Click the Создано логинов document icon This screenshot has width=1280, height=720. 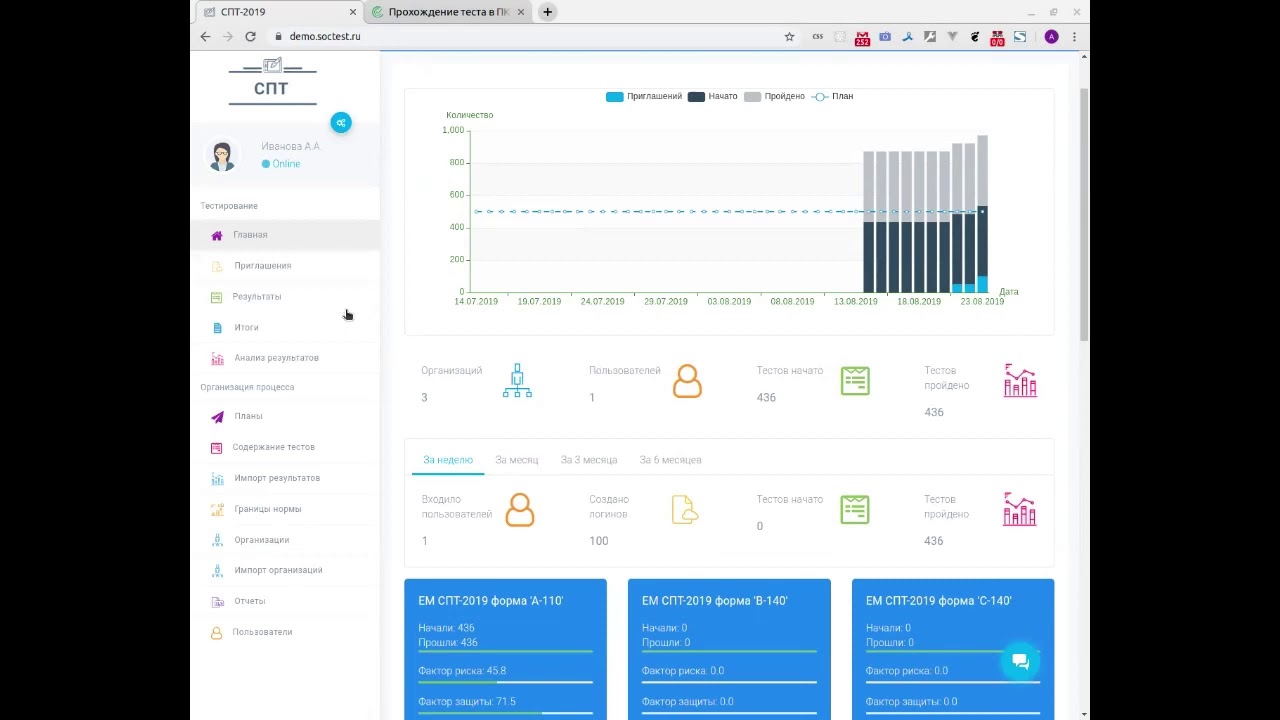click(x=686, y=510)
